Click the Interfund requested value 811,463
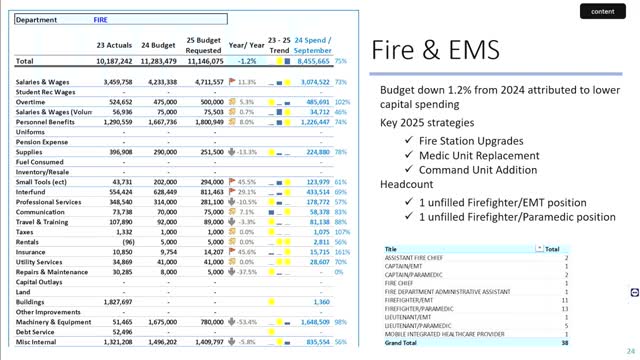Image resolution: width=640 pixels, height=360 pixels. (212, 192)
